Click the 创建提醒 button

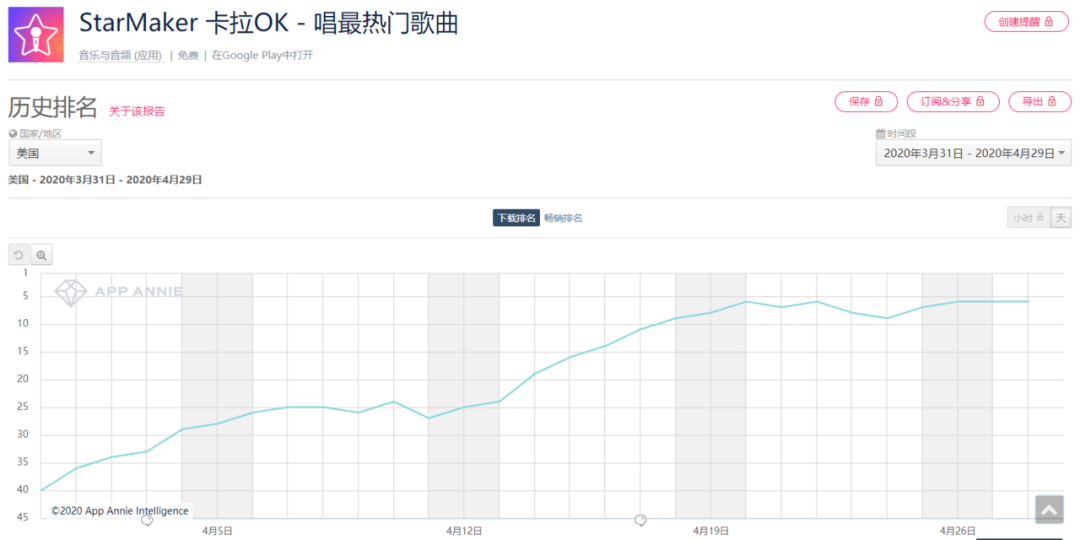[x=1026, y=21]
